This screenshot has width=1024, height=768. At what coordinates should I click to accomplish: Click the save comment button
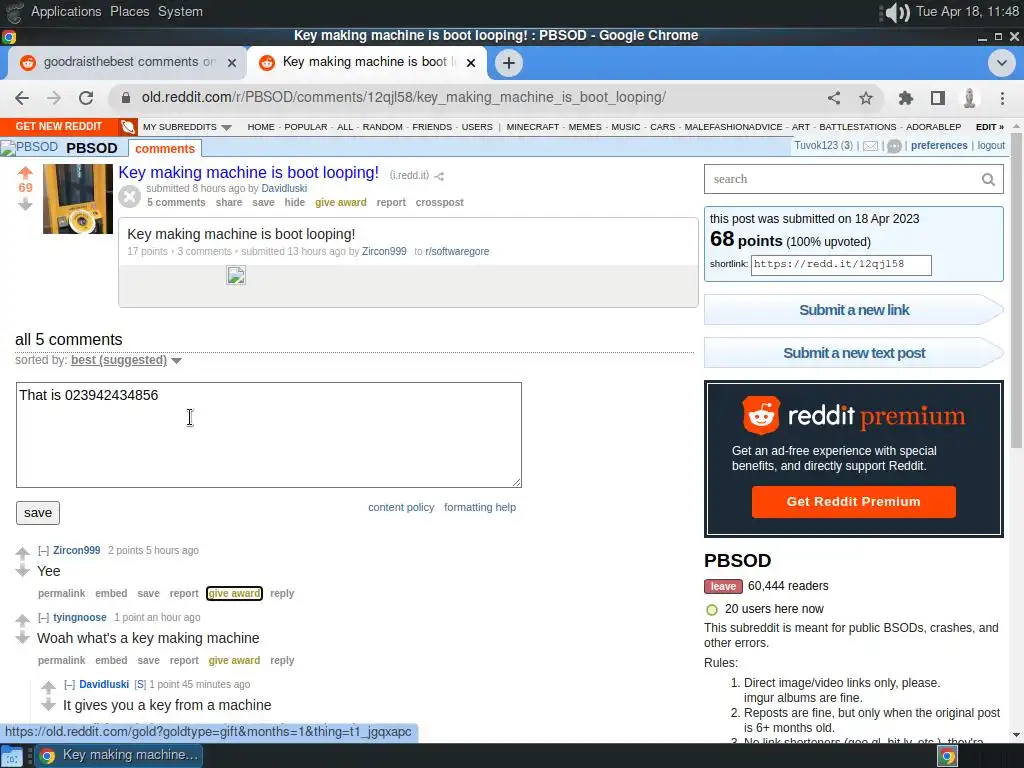[38, 513]
